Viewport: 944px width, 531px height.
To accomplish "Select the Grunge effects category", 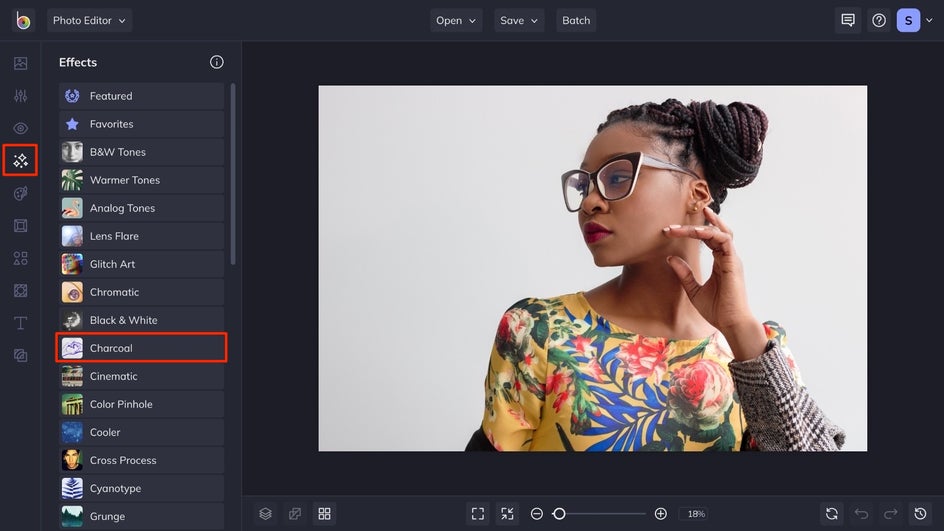I will (141, 516).
